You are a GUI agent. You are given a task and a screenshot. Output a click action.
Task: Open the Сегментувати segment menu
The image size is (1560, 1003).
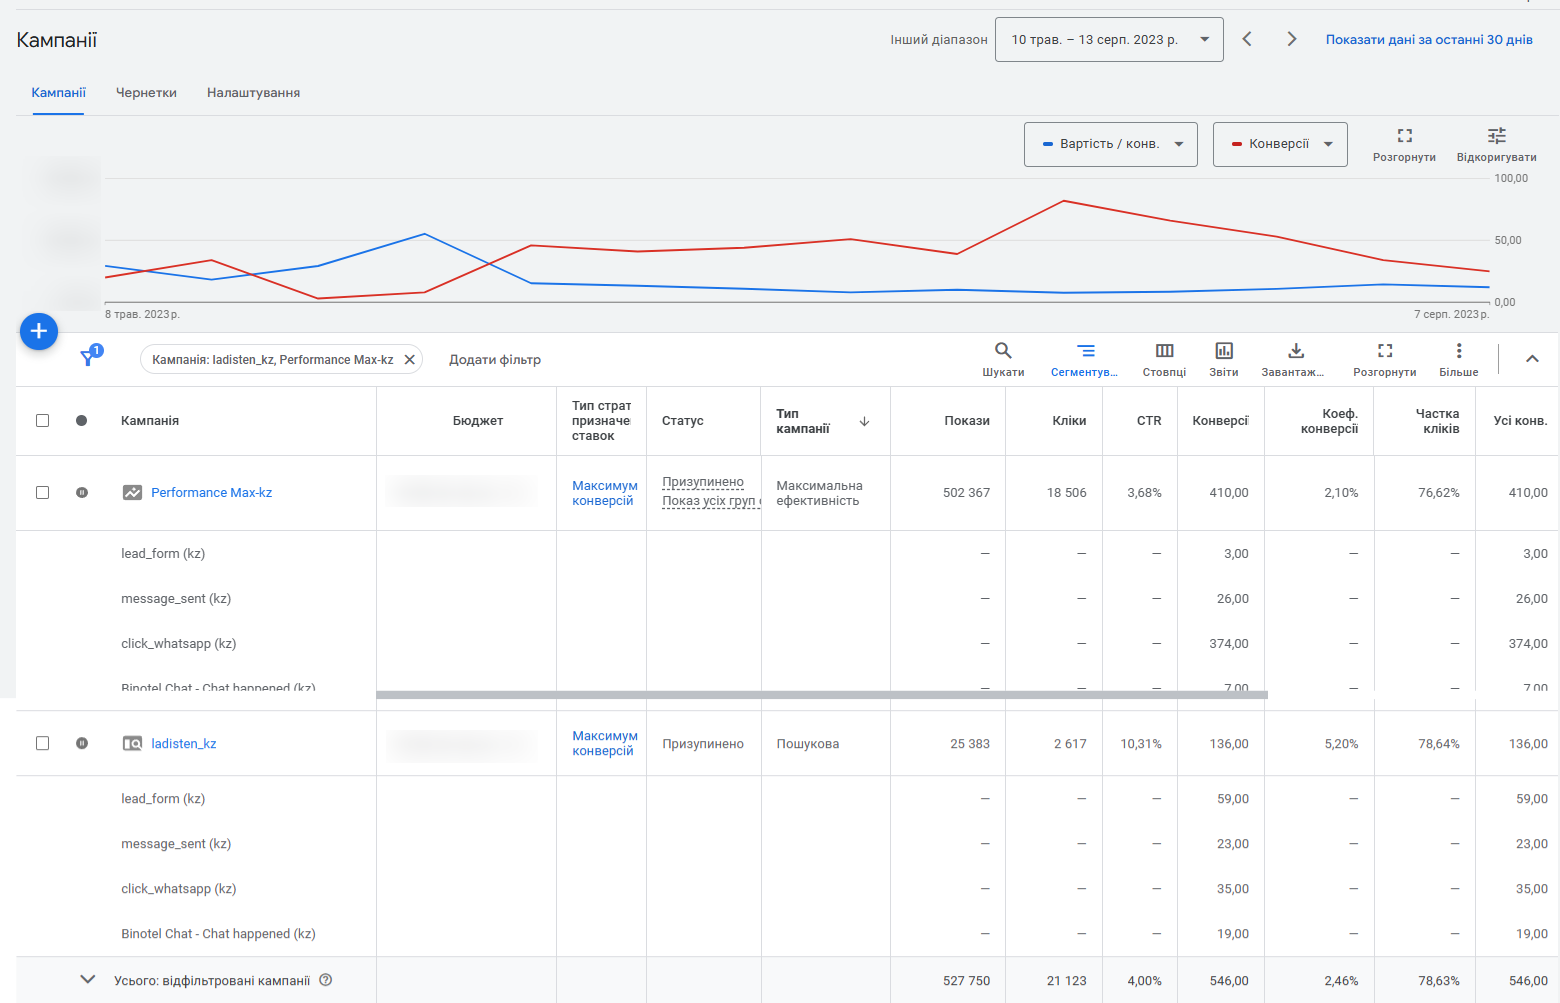(1085, 358)
